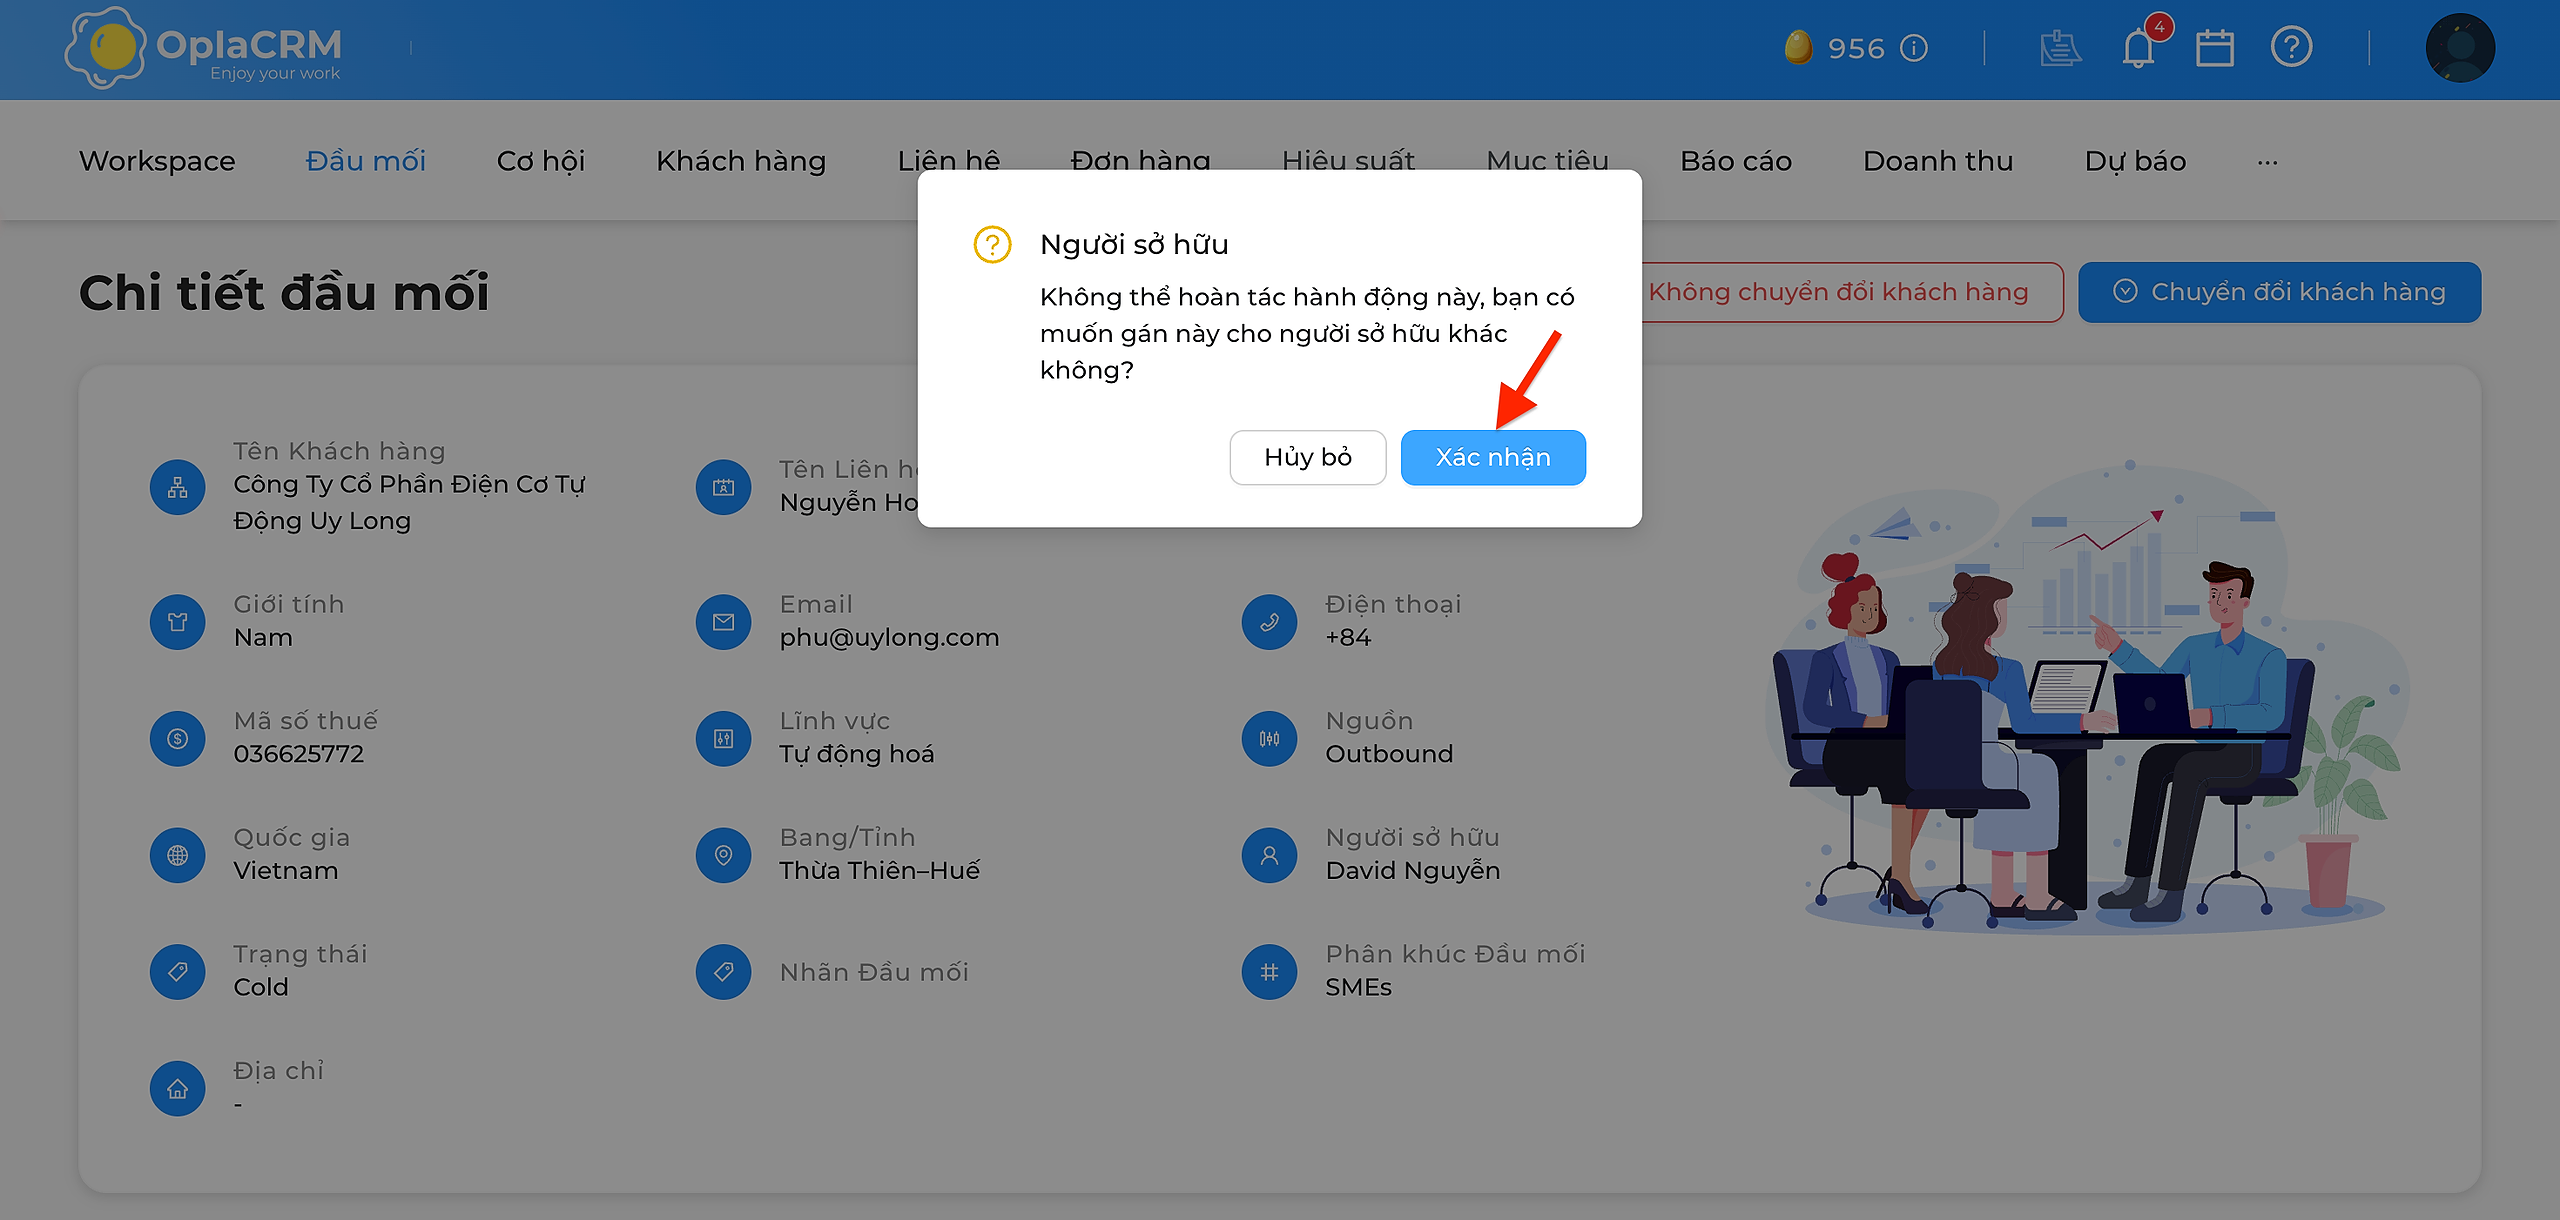Click the Giới tính shirt icon
This screenshot has height=1220, width=2560.
pyautogui.click(x=178, y=621)
